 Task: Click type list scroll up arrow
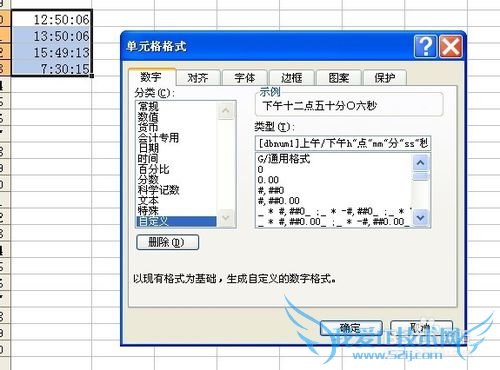point(421,163)
